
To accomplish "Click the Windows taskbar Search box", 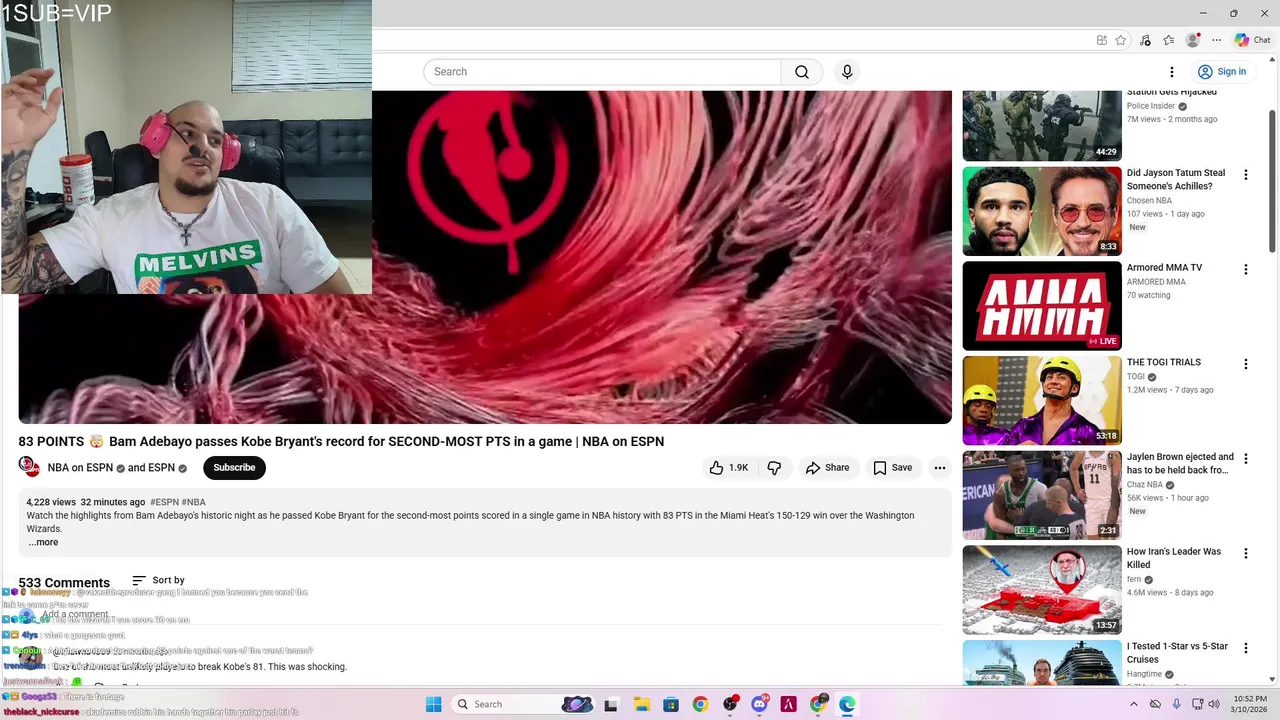I will coord(524,704).
